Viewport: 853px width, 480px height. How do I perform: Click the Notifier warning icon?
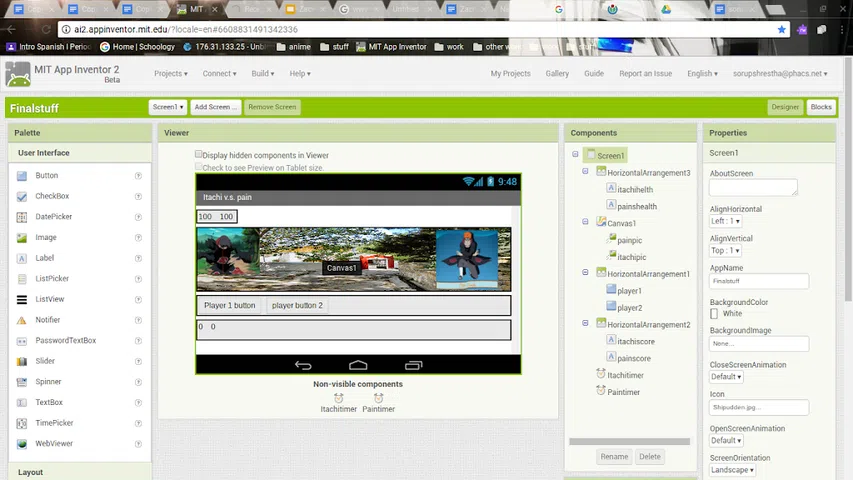(22, 320)
